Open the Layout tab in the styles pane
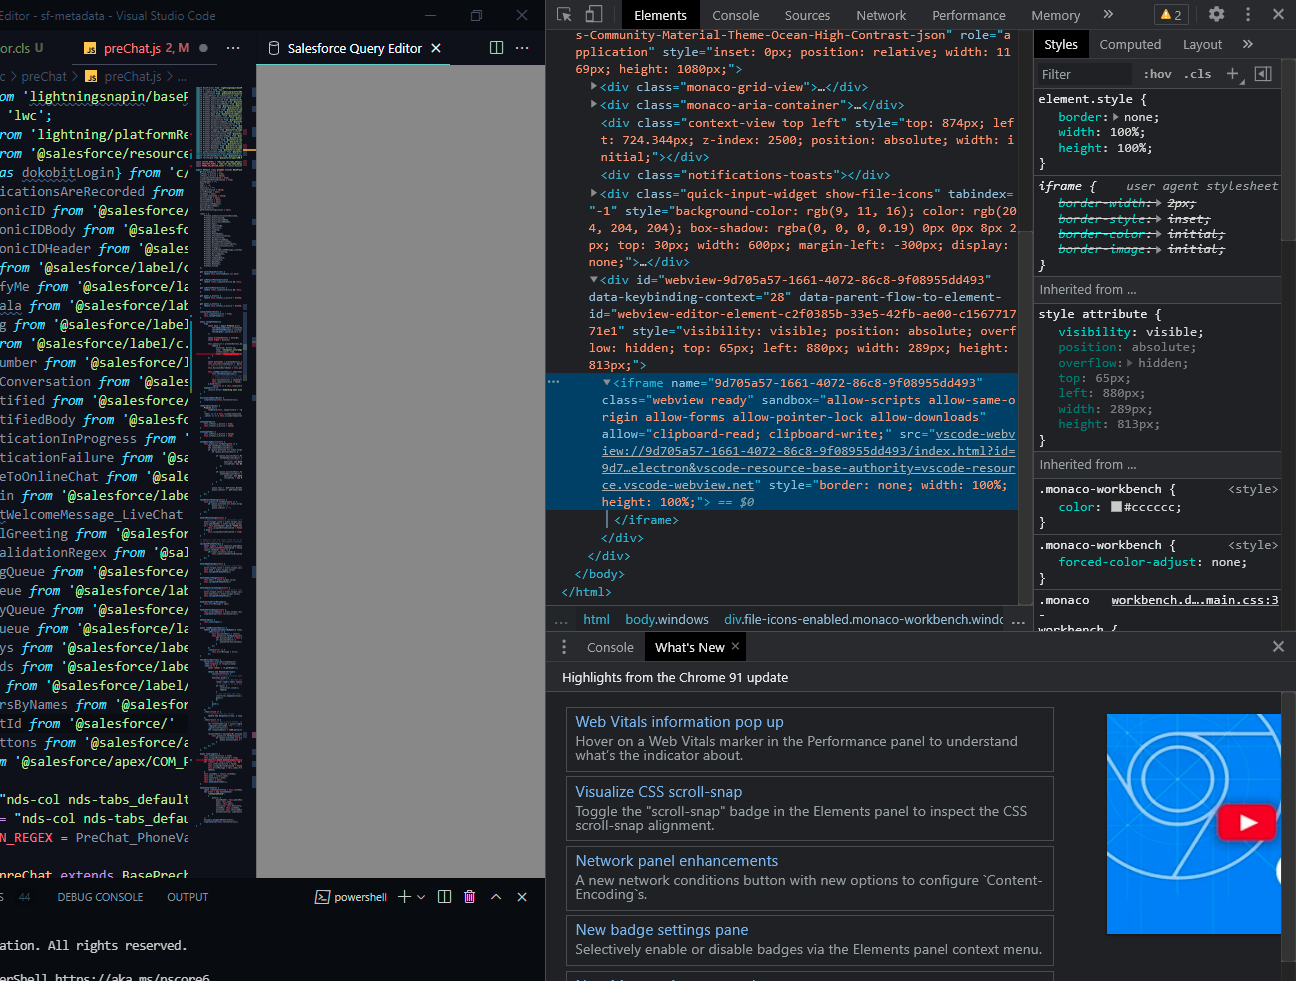The height and width of the screenshot is (981, 1296). pyautogui.click(x=1202, y=44)
